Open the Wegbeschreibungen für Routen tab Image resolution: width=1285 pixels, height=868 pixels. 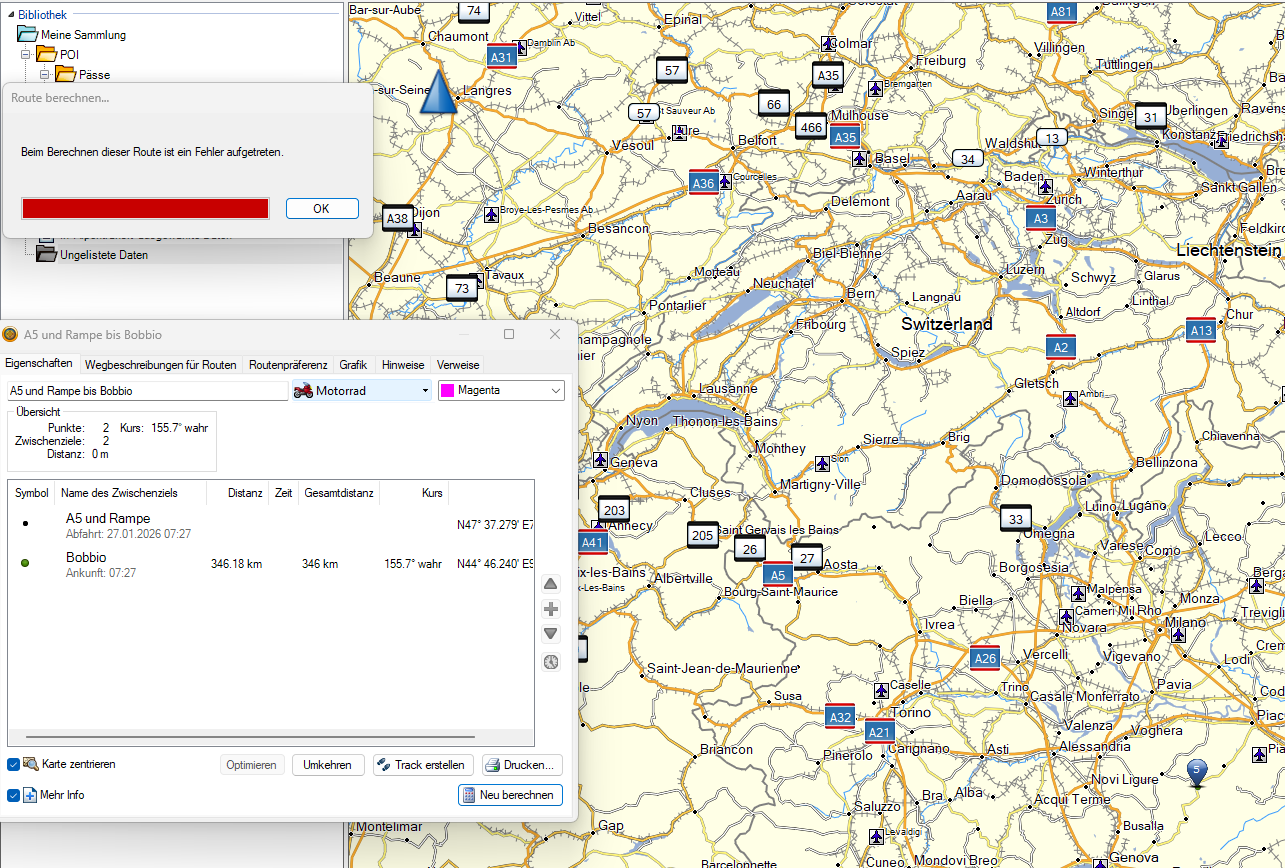(x=160, y=365)
